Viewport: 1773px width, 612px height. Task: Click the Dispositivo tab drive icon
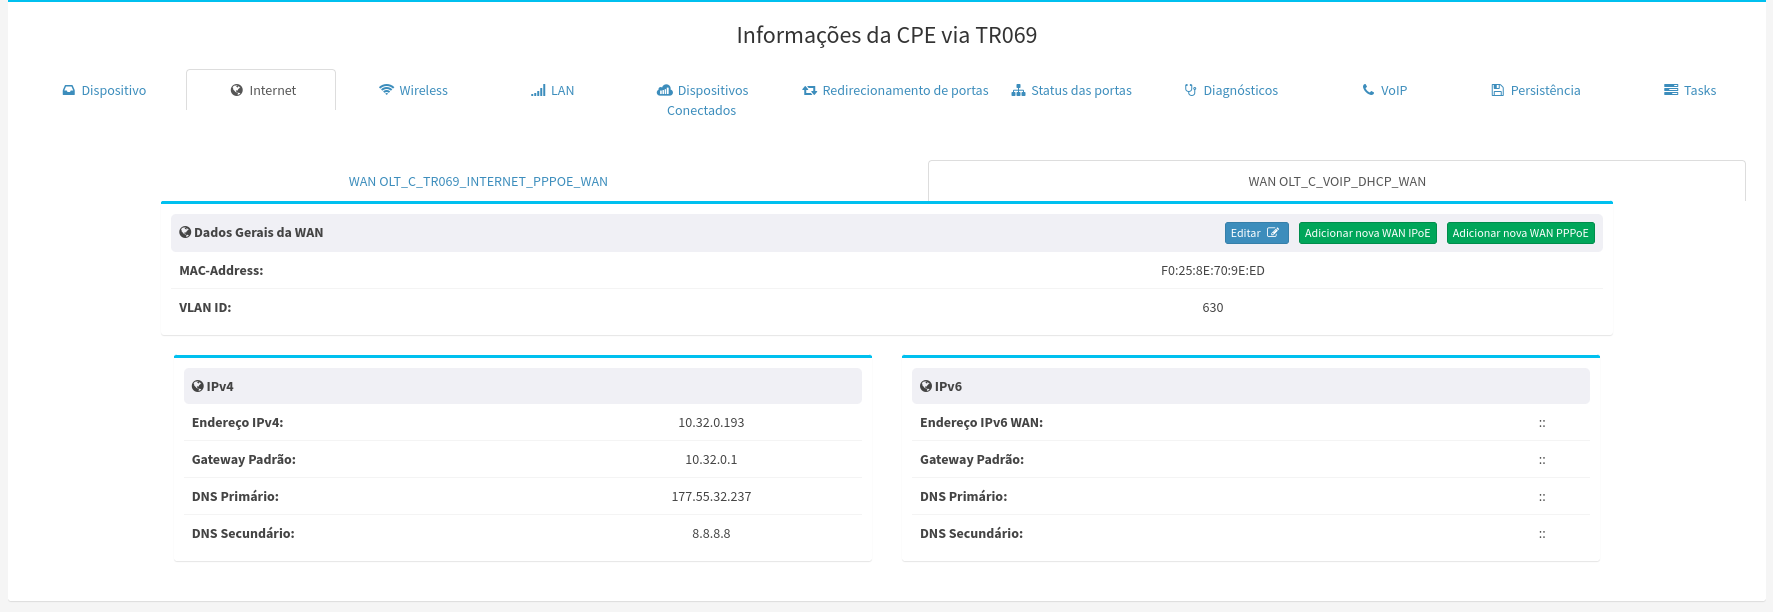pos(69,90)
